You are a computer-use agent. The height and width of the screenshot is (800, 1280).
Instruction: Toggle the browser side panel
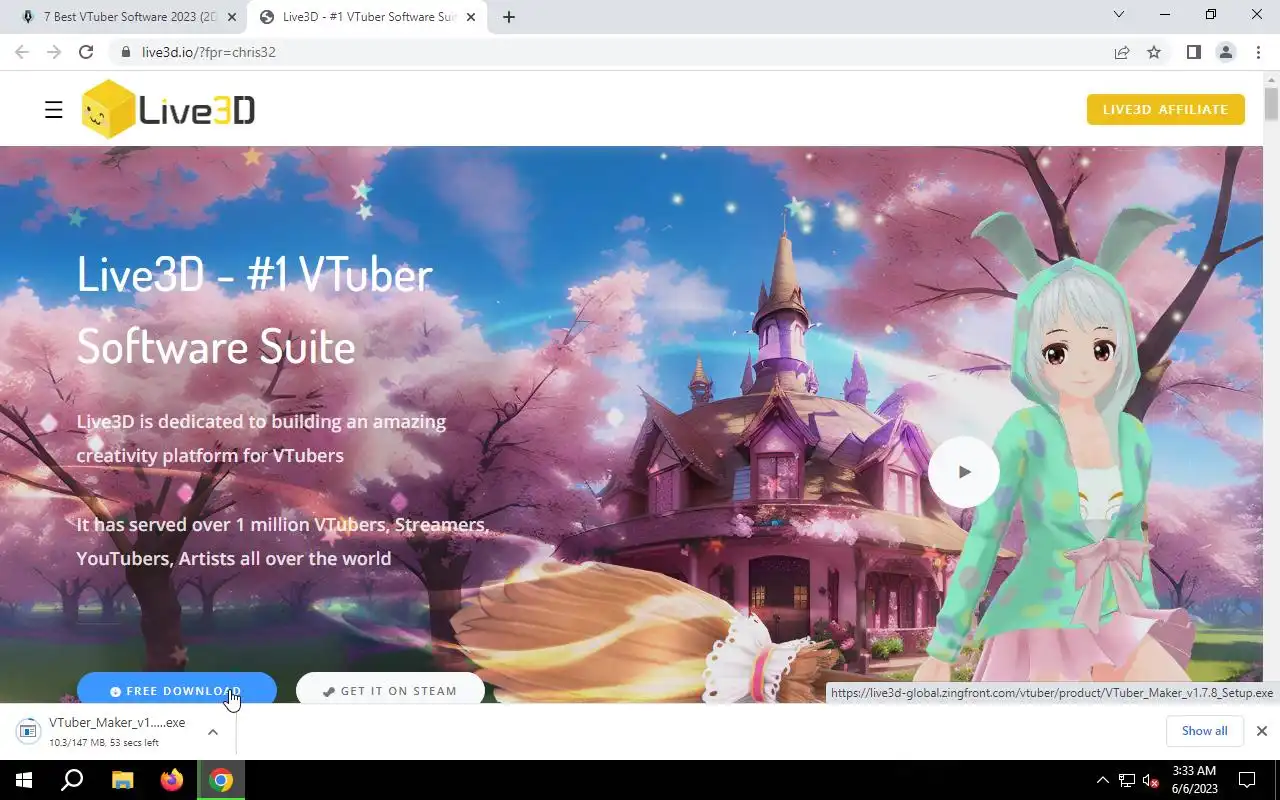coord(1193,52)
